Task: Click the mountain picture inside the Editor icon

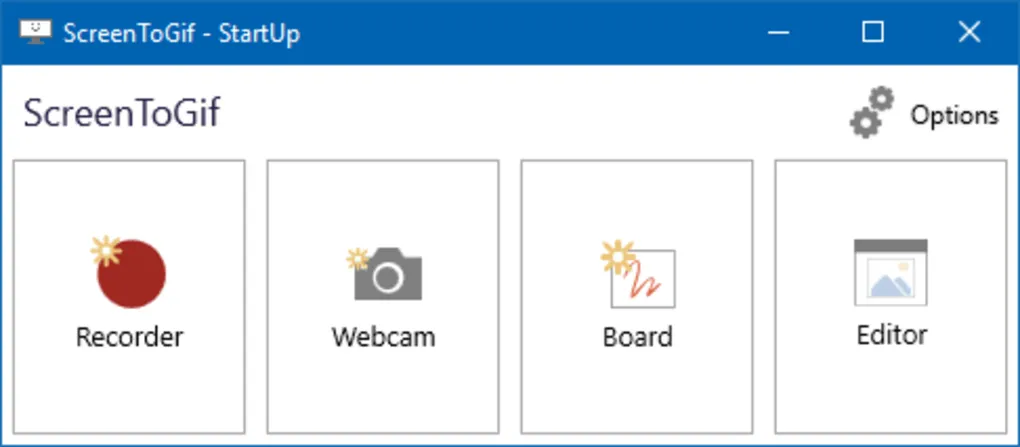Action: (x=891, y=281)
